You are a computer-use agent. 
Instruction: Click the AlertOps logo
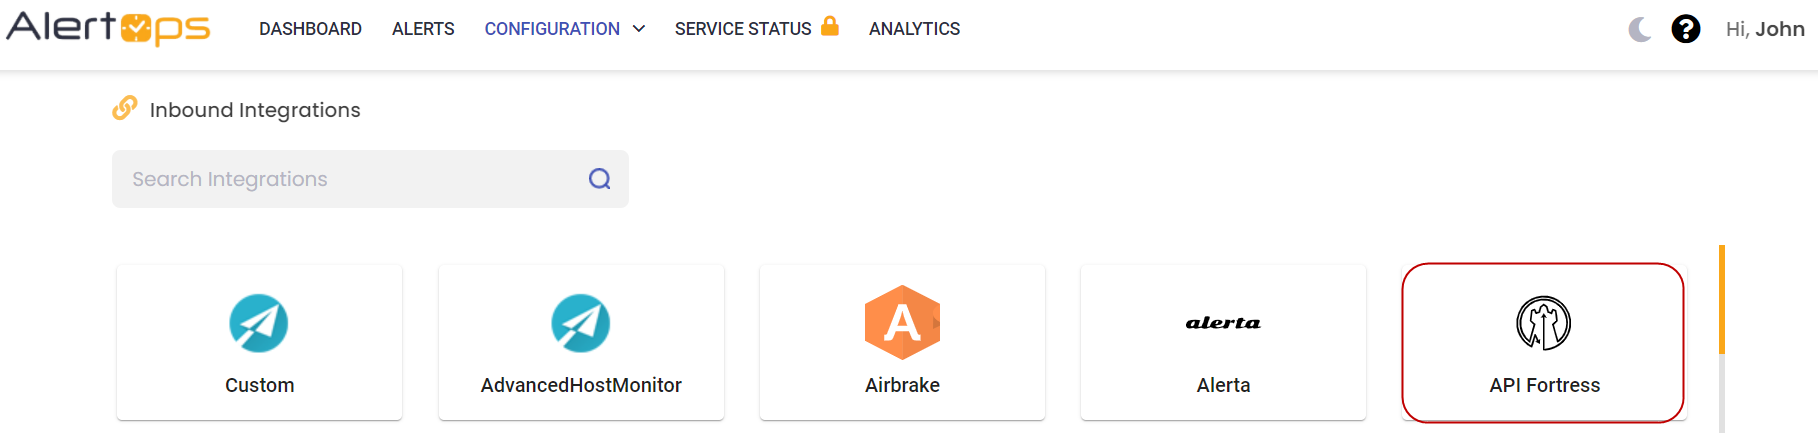(108, 28)
